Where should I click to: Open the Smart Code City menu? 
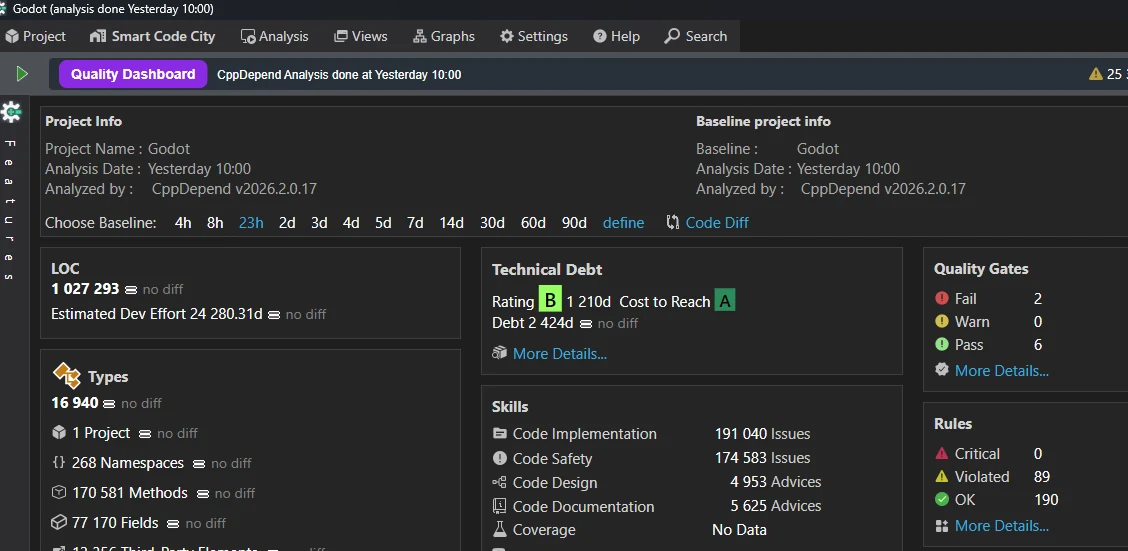(153, 36)
